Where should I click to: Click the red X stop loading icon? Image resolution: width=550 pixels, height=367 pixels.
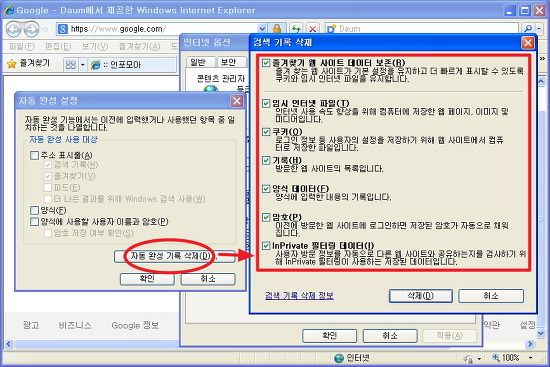click(x=313, y=29)
